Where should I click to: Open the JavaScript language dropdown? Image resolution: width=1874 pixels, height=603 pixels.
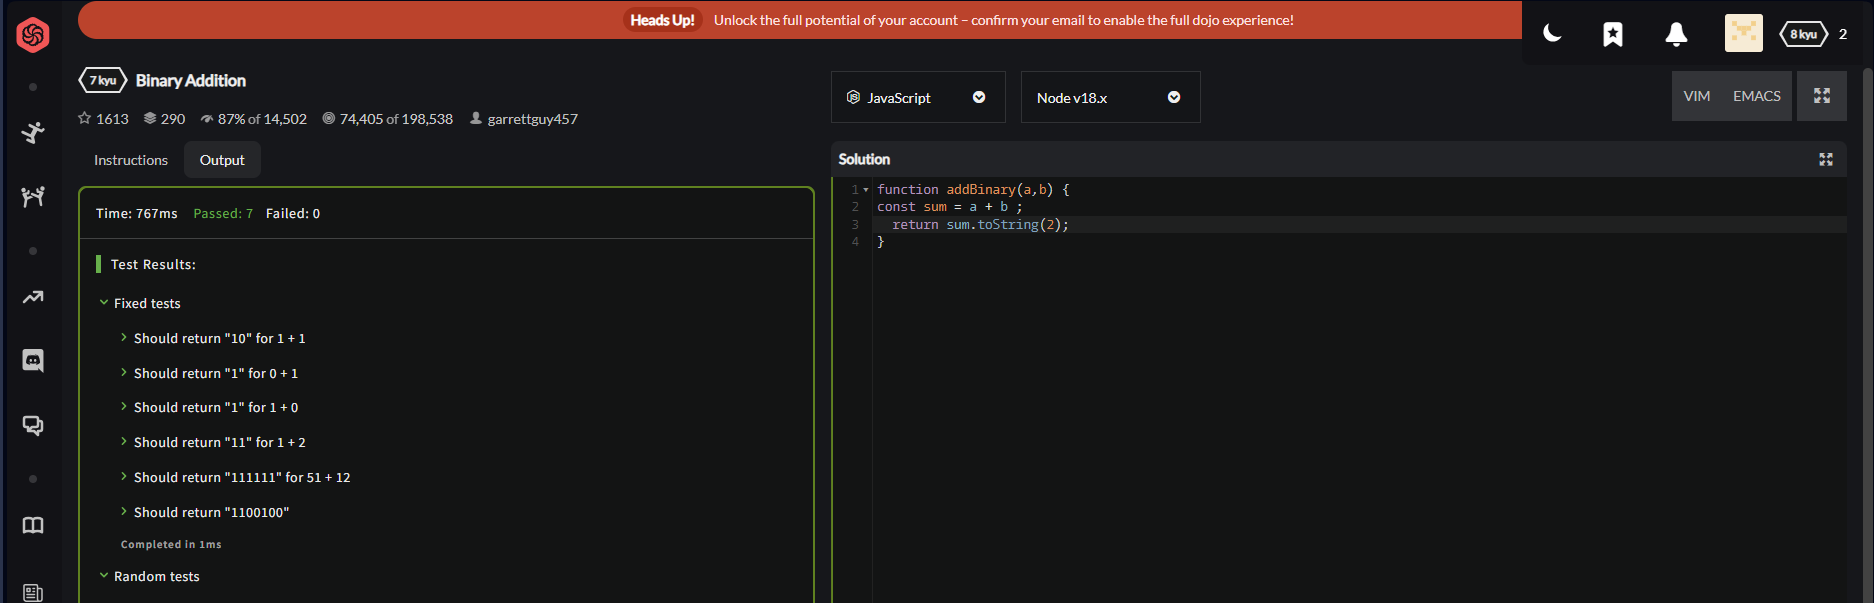coord(917,97)
